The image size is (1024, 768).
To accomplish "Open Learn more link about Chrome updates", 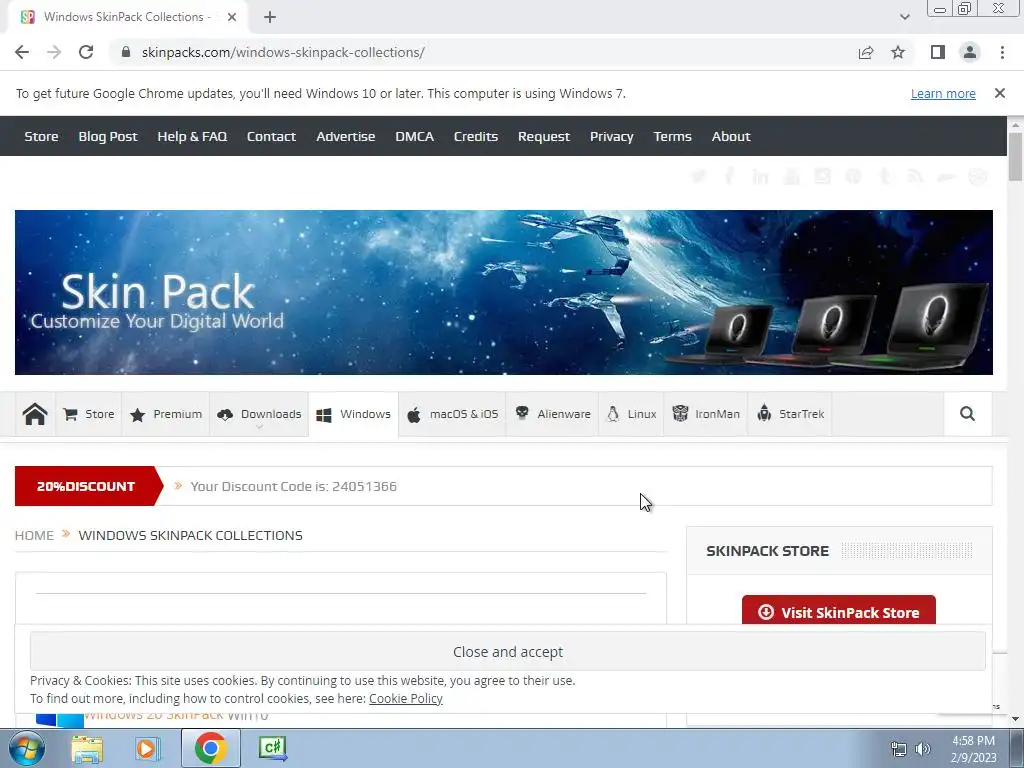I will pyautogui.click(x=943, y=93).
